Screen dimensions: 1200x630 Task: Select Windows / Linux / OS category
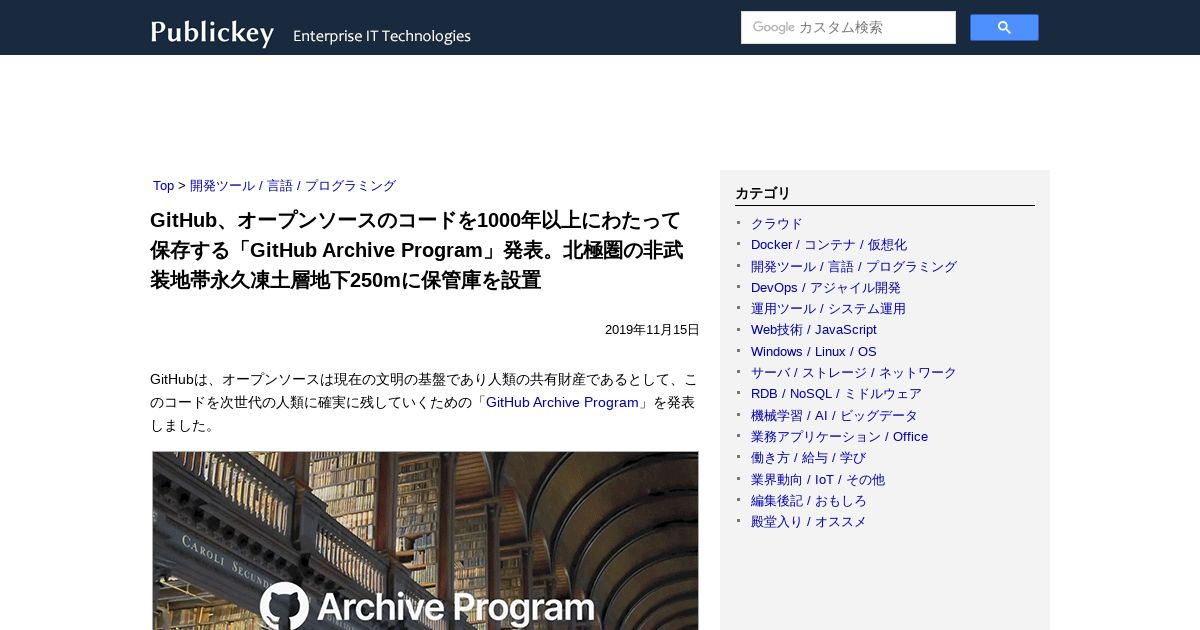[814, 351]
